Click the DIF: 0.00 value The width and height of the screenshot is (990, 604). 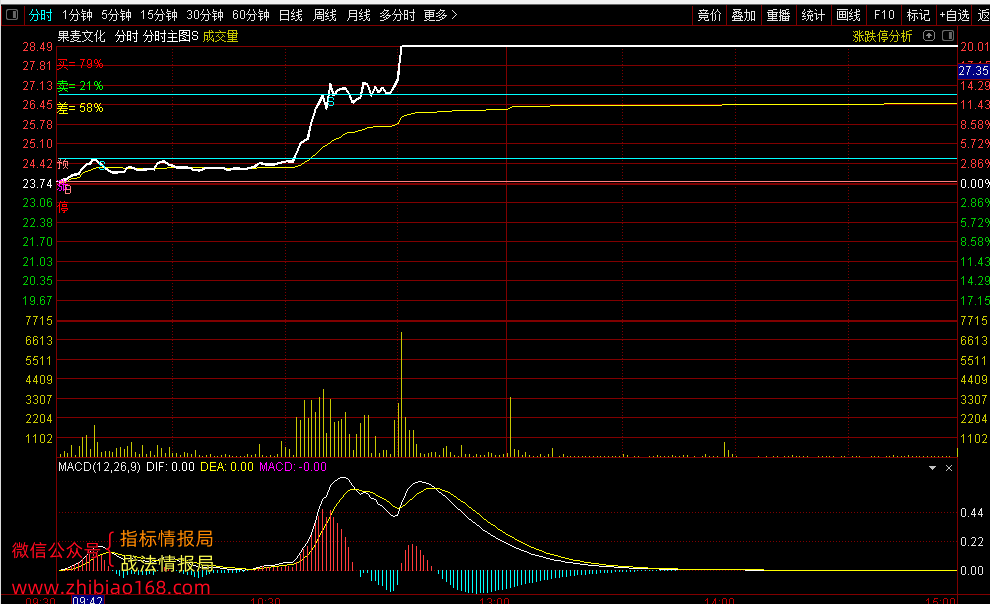click(x=170, y=467)
